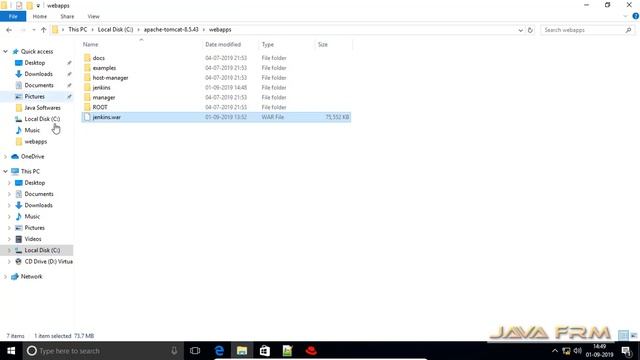
Task: Click apache-tomcat-8.5.43 in the address breadcrumb
Action: [171, 29]
